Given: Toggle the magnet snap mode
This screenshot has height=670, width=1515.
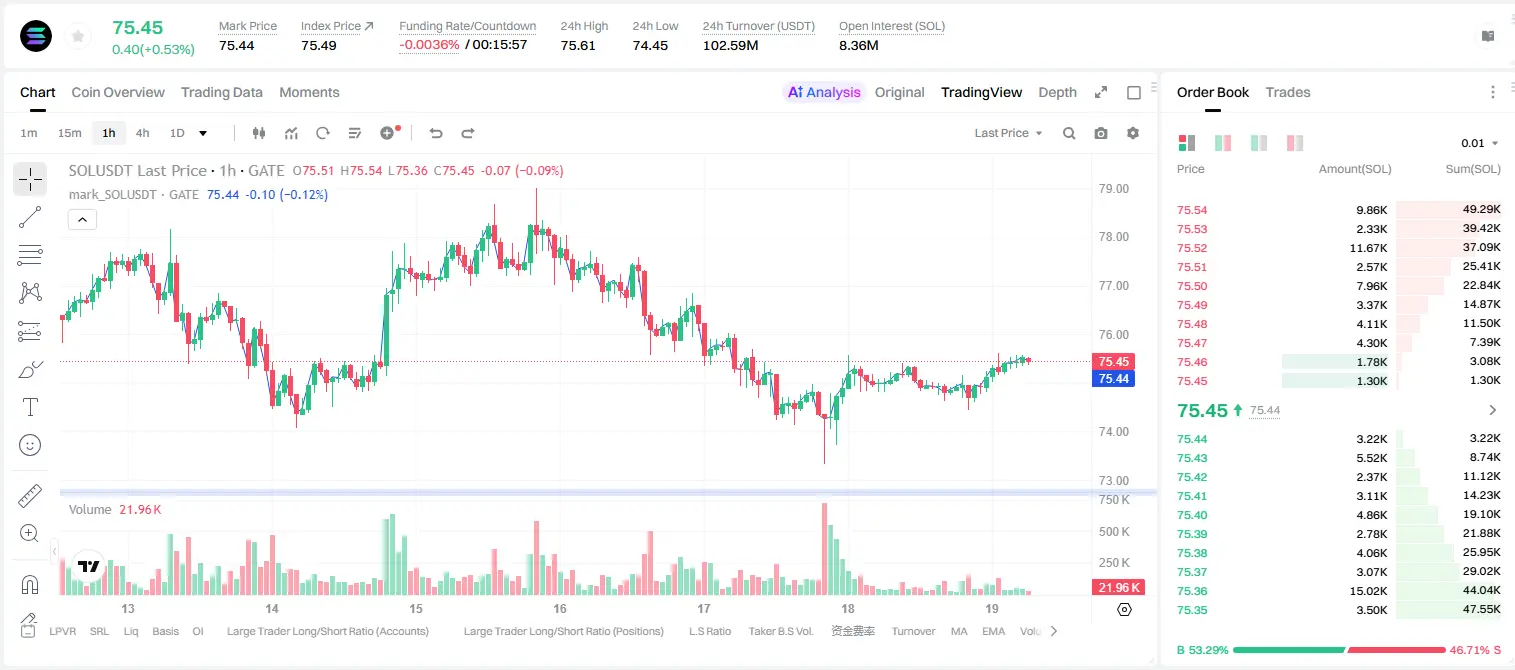Looking at the screenshot, I should (x=30, y=584).
